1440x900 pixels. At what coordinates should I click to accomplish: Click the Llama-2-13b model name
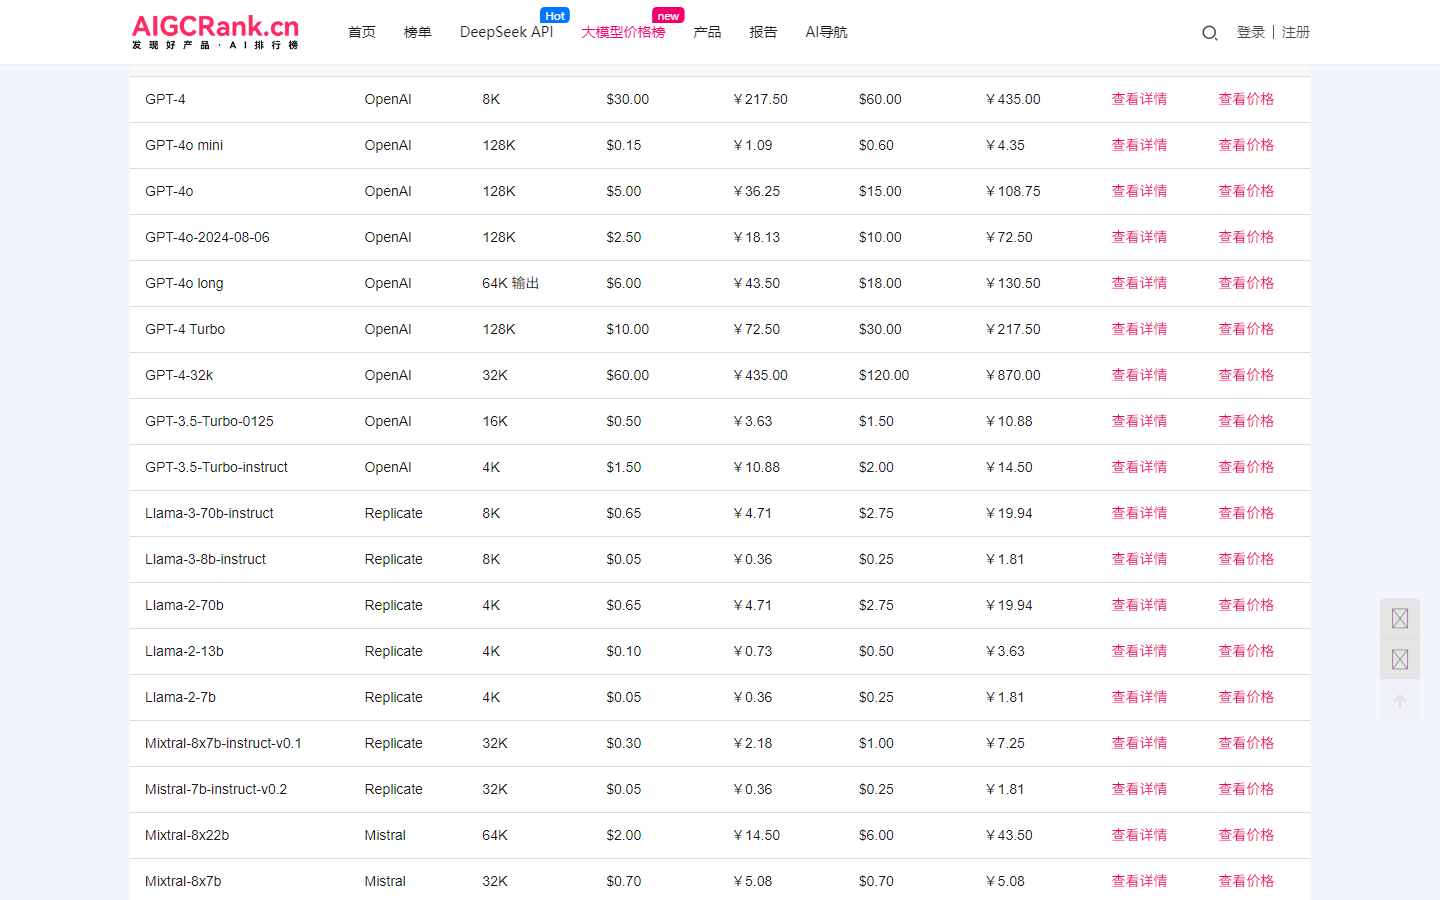click(184, 651)
